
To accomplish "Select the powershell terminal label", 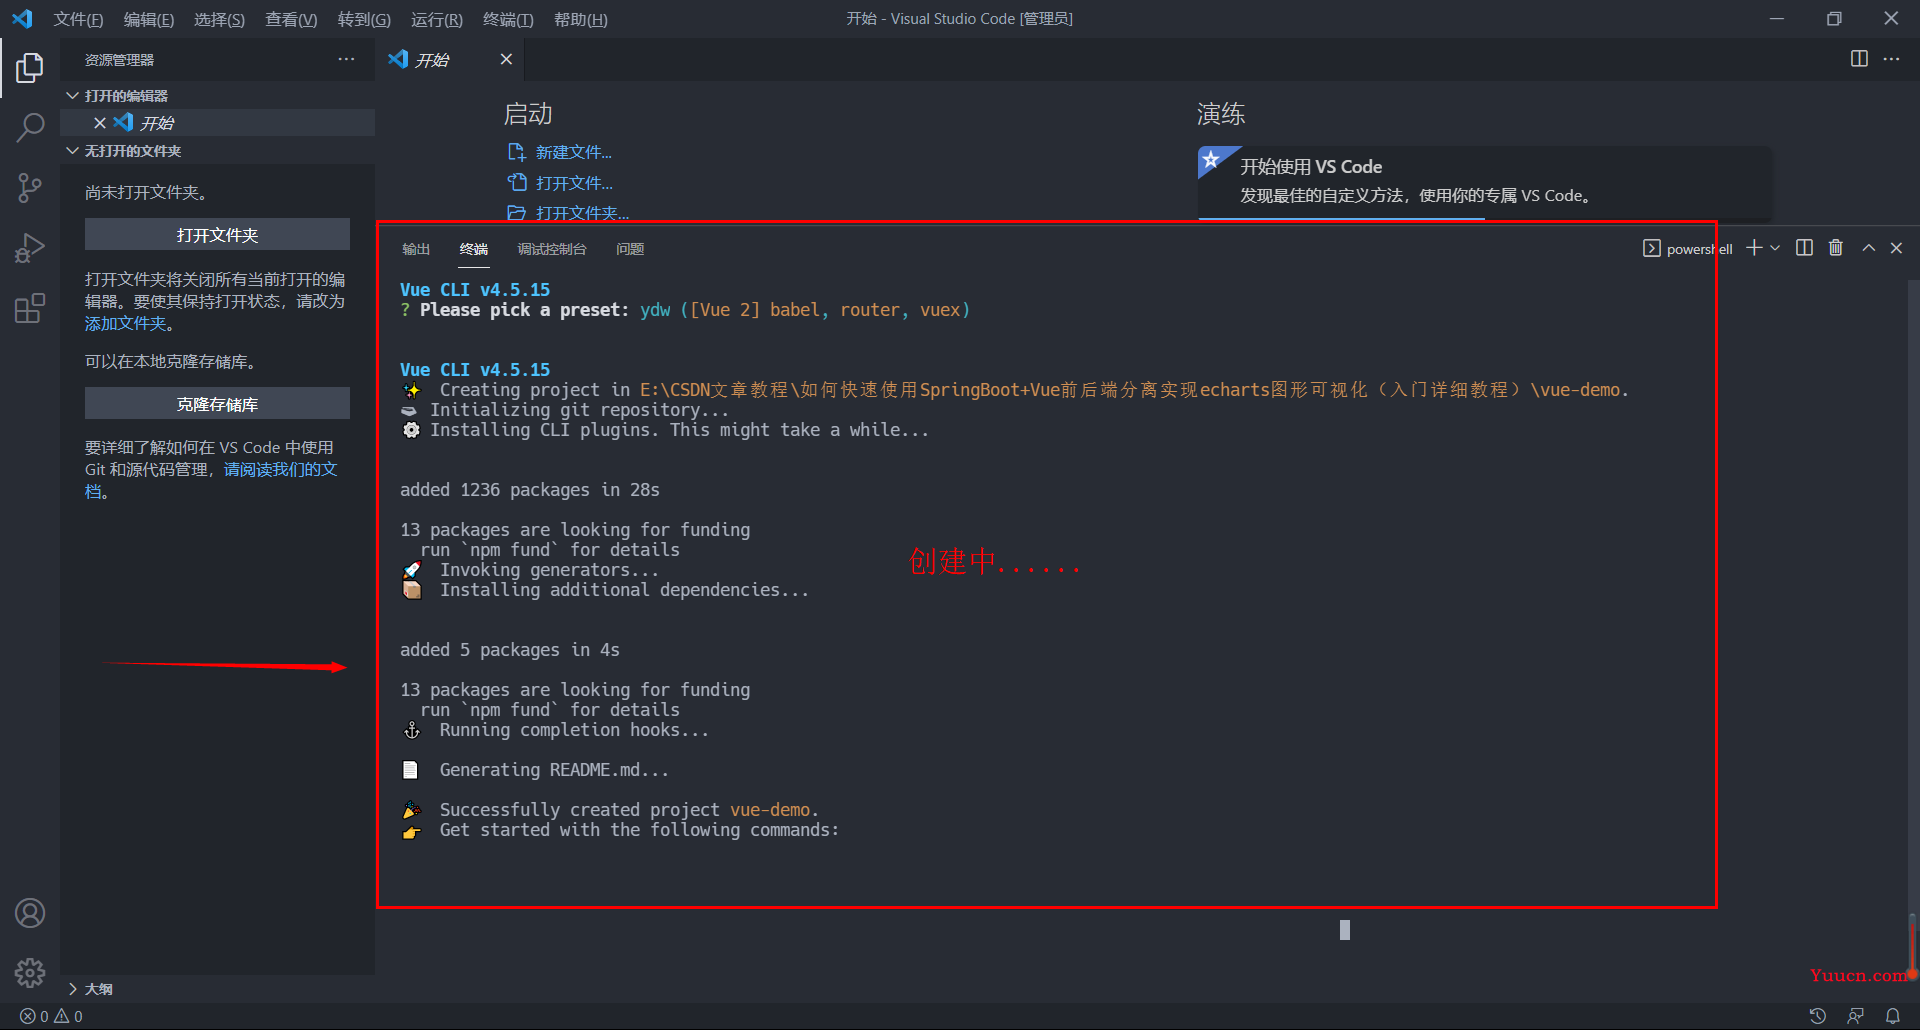I will (1688, 248).
